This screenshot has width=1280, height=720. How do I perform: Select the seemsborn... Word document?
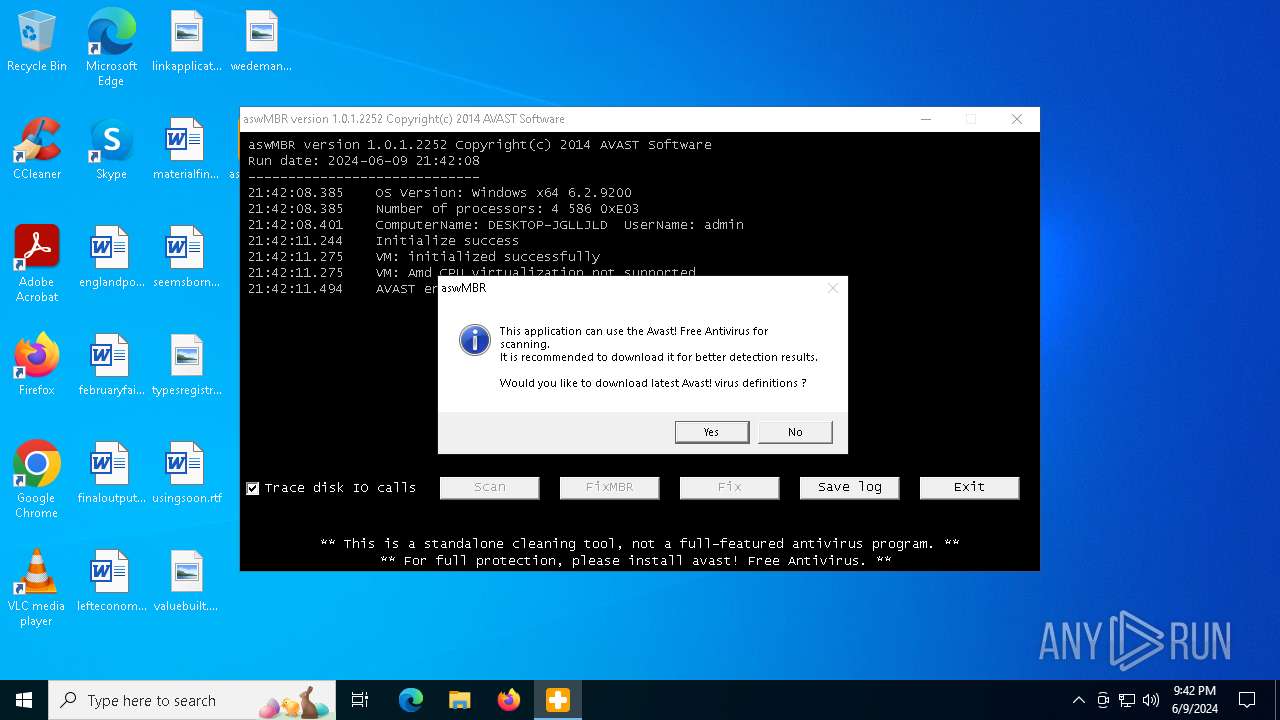(x=186, y=258)
